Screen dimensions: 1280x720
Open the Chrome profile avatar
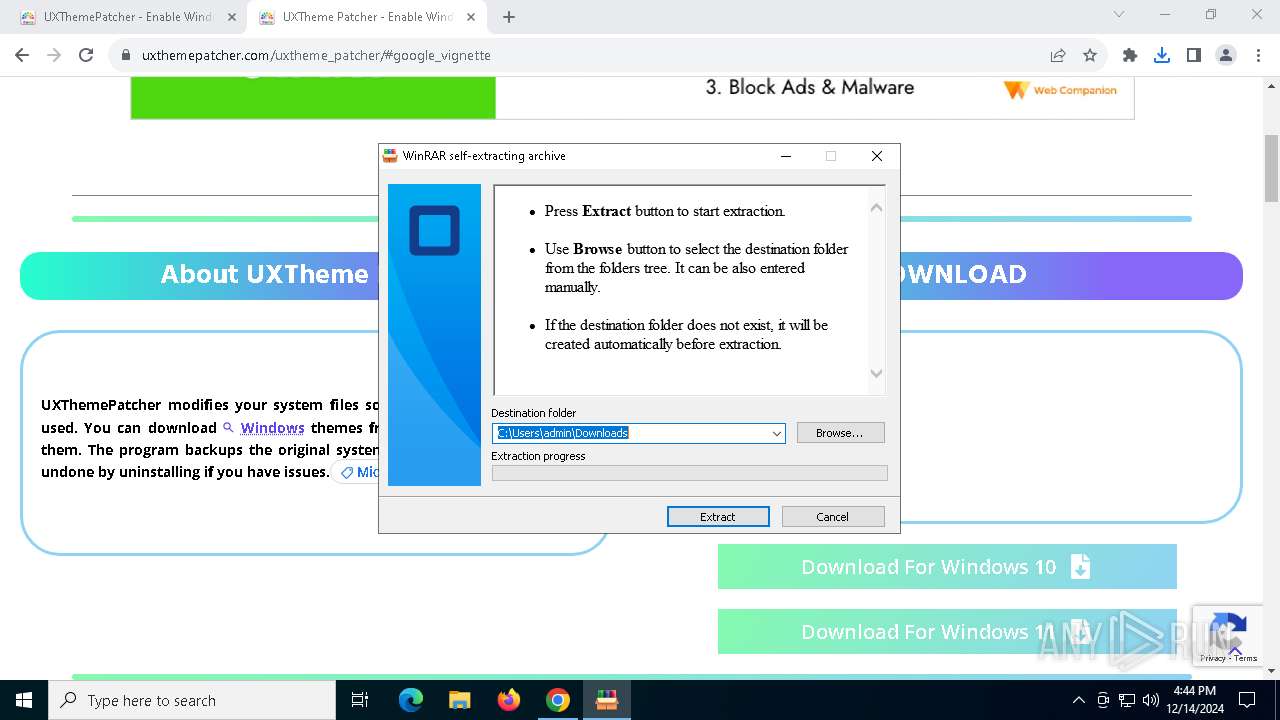(1226, 55)
